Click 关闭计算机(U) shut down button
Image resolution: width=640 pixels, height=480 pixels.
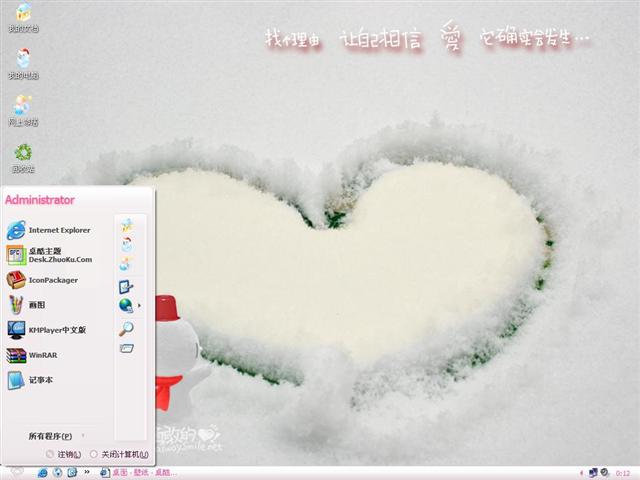pos(119,454)
